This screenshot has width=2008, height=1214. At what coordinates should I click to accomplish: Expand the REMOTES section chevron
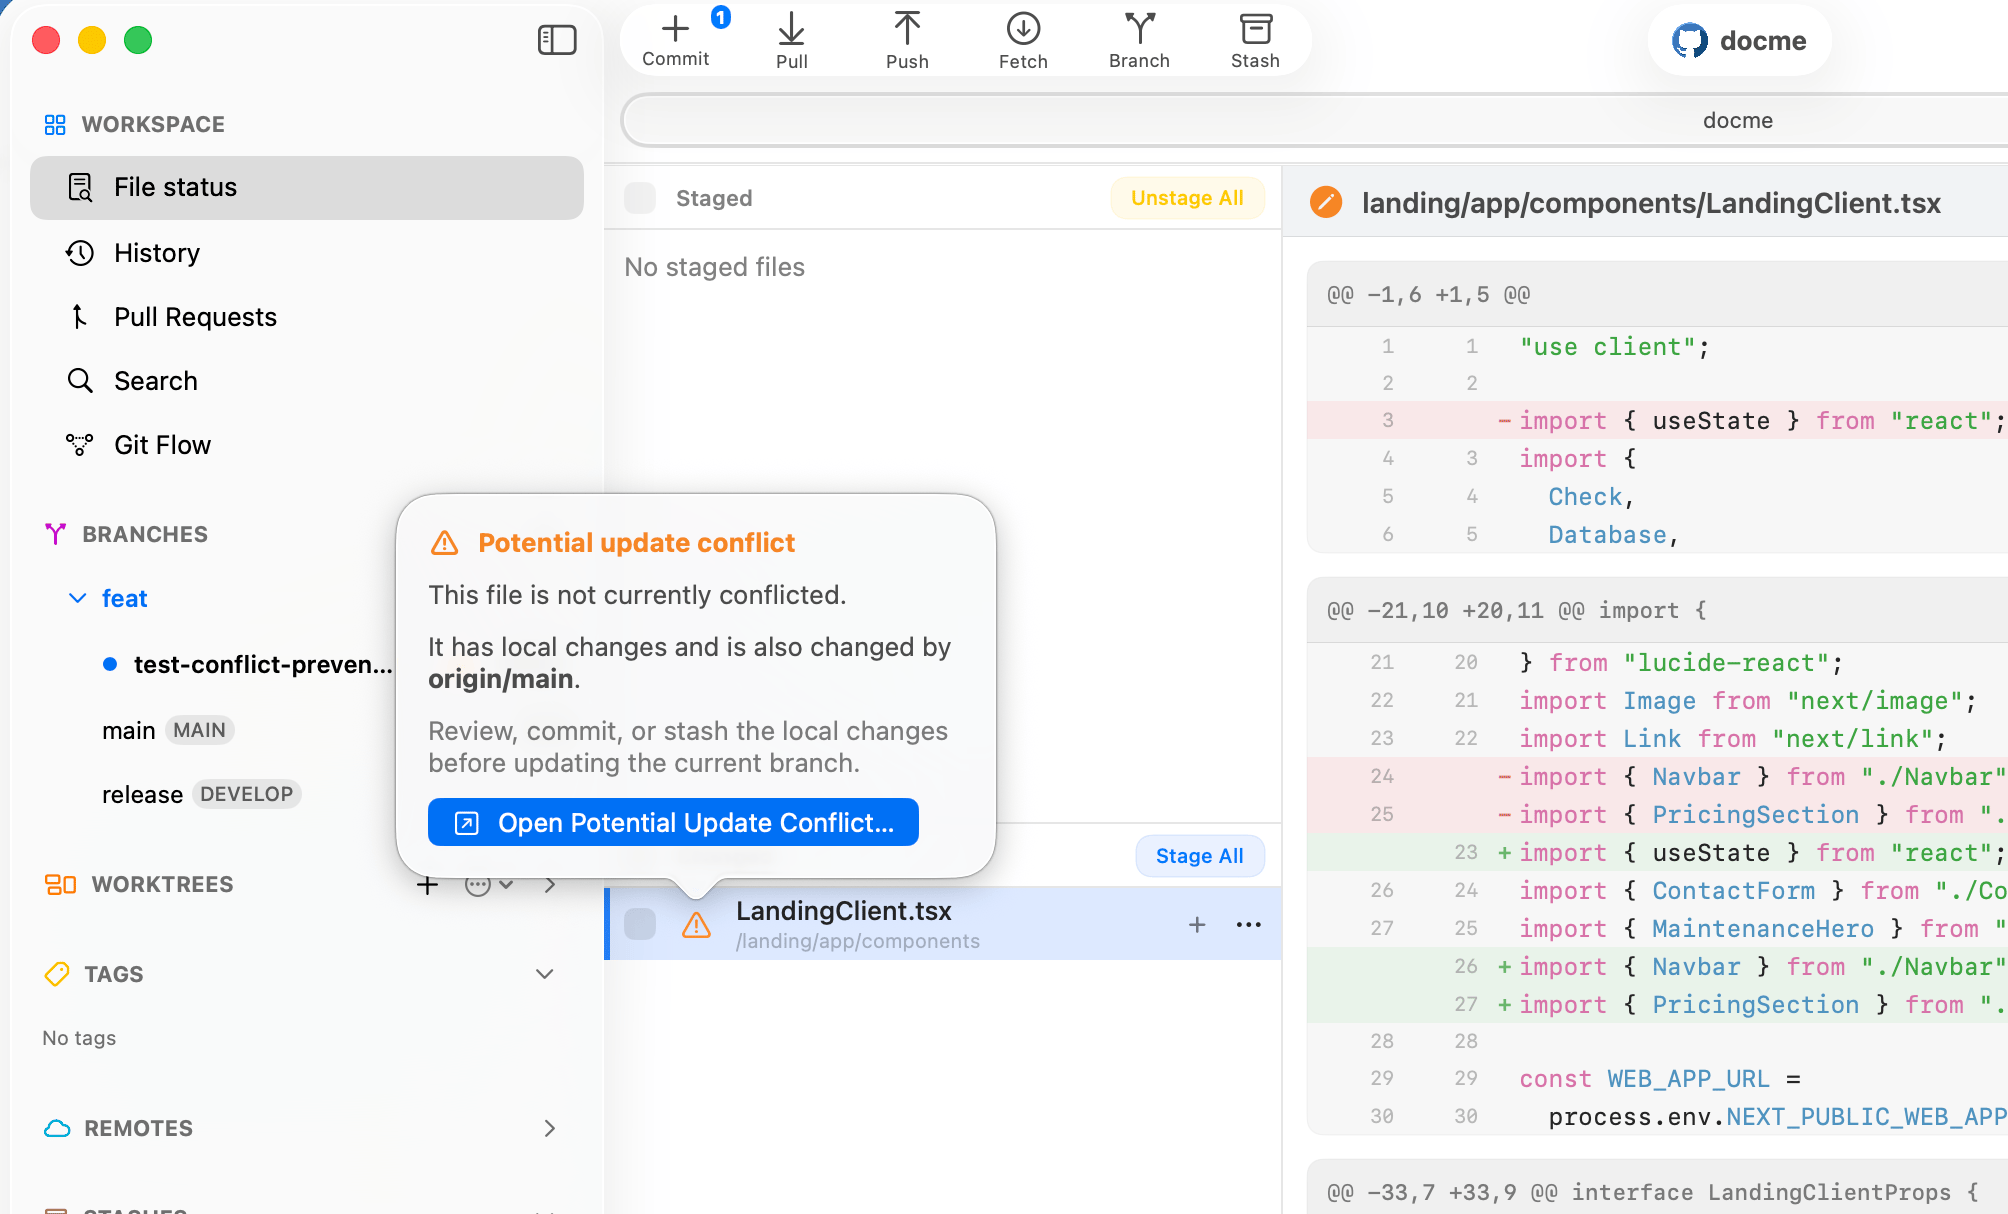(549, 1128)
